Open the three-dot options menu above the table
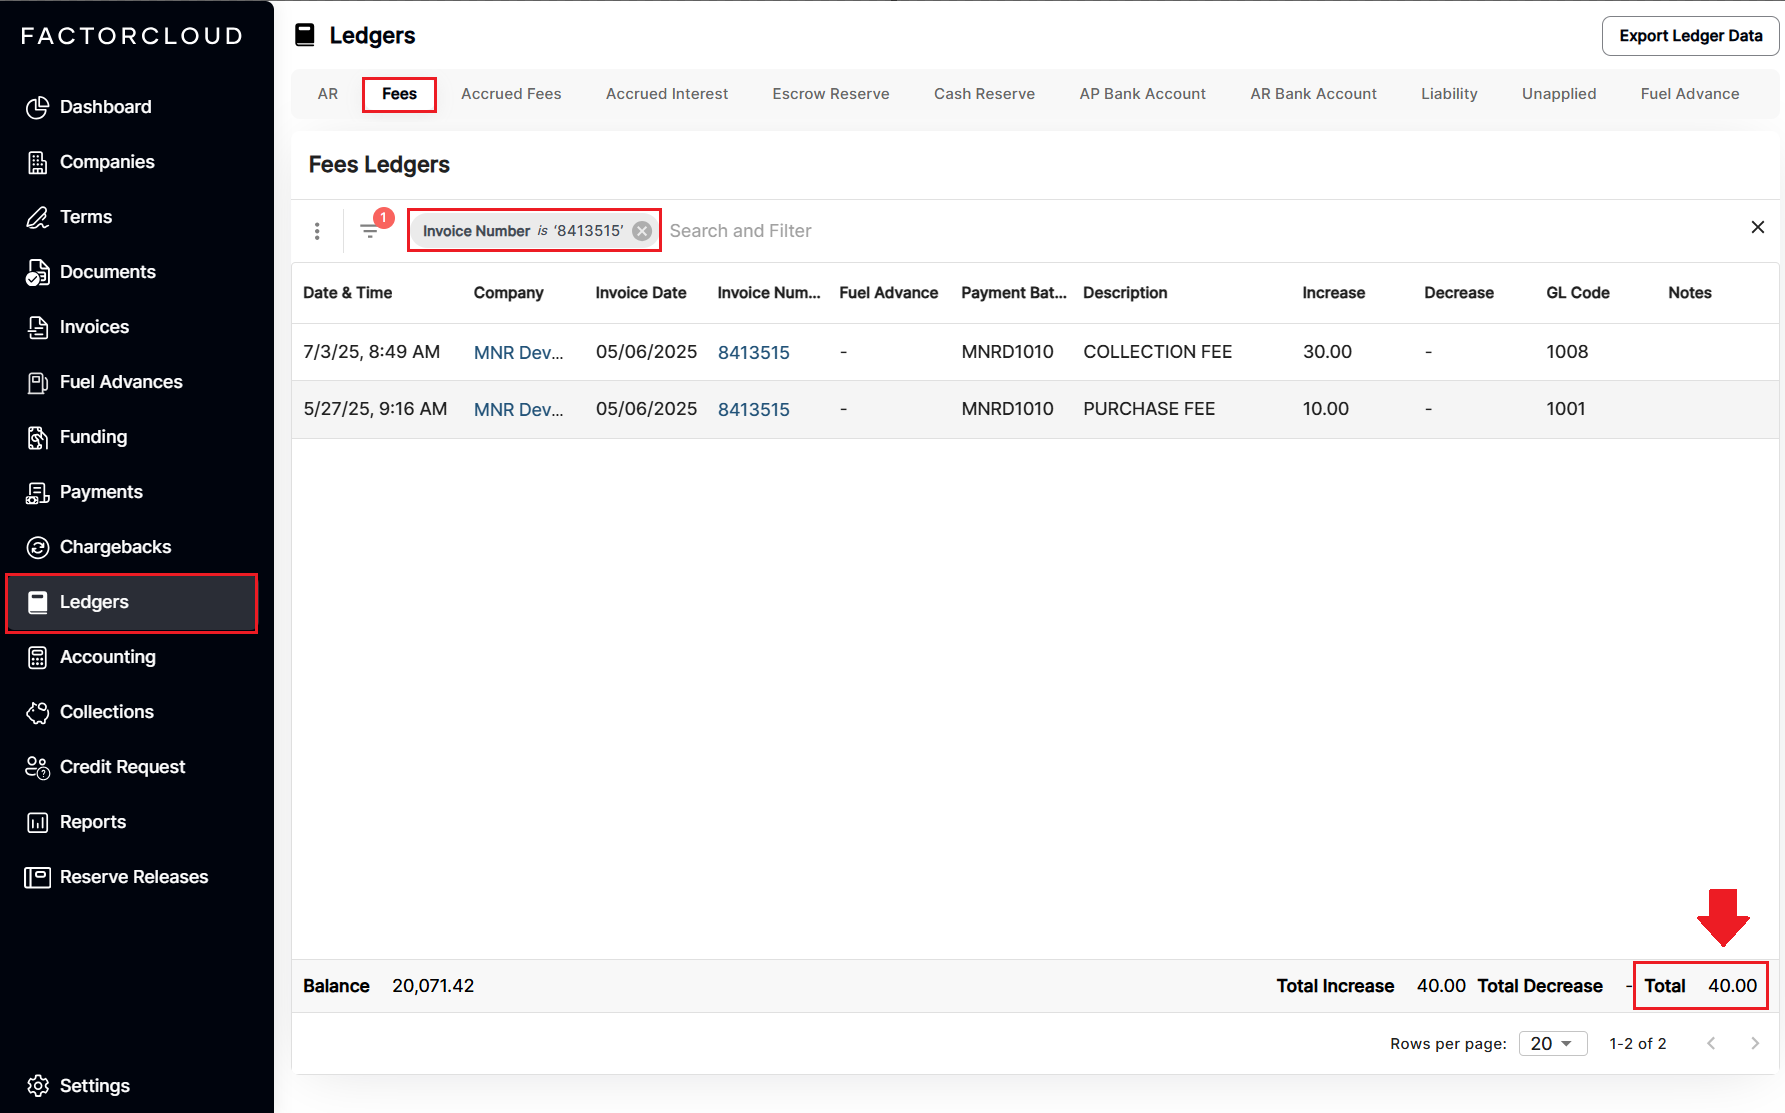The image size is (1785, 1113). [317, 230]
